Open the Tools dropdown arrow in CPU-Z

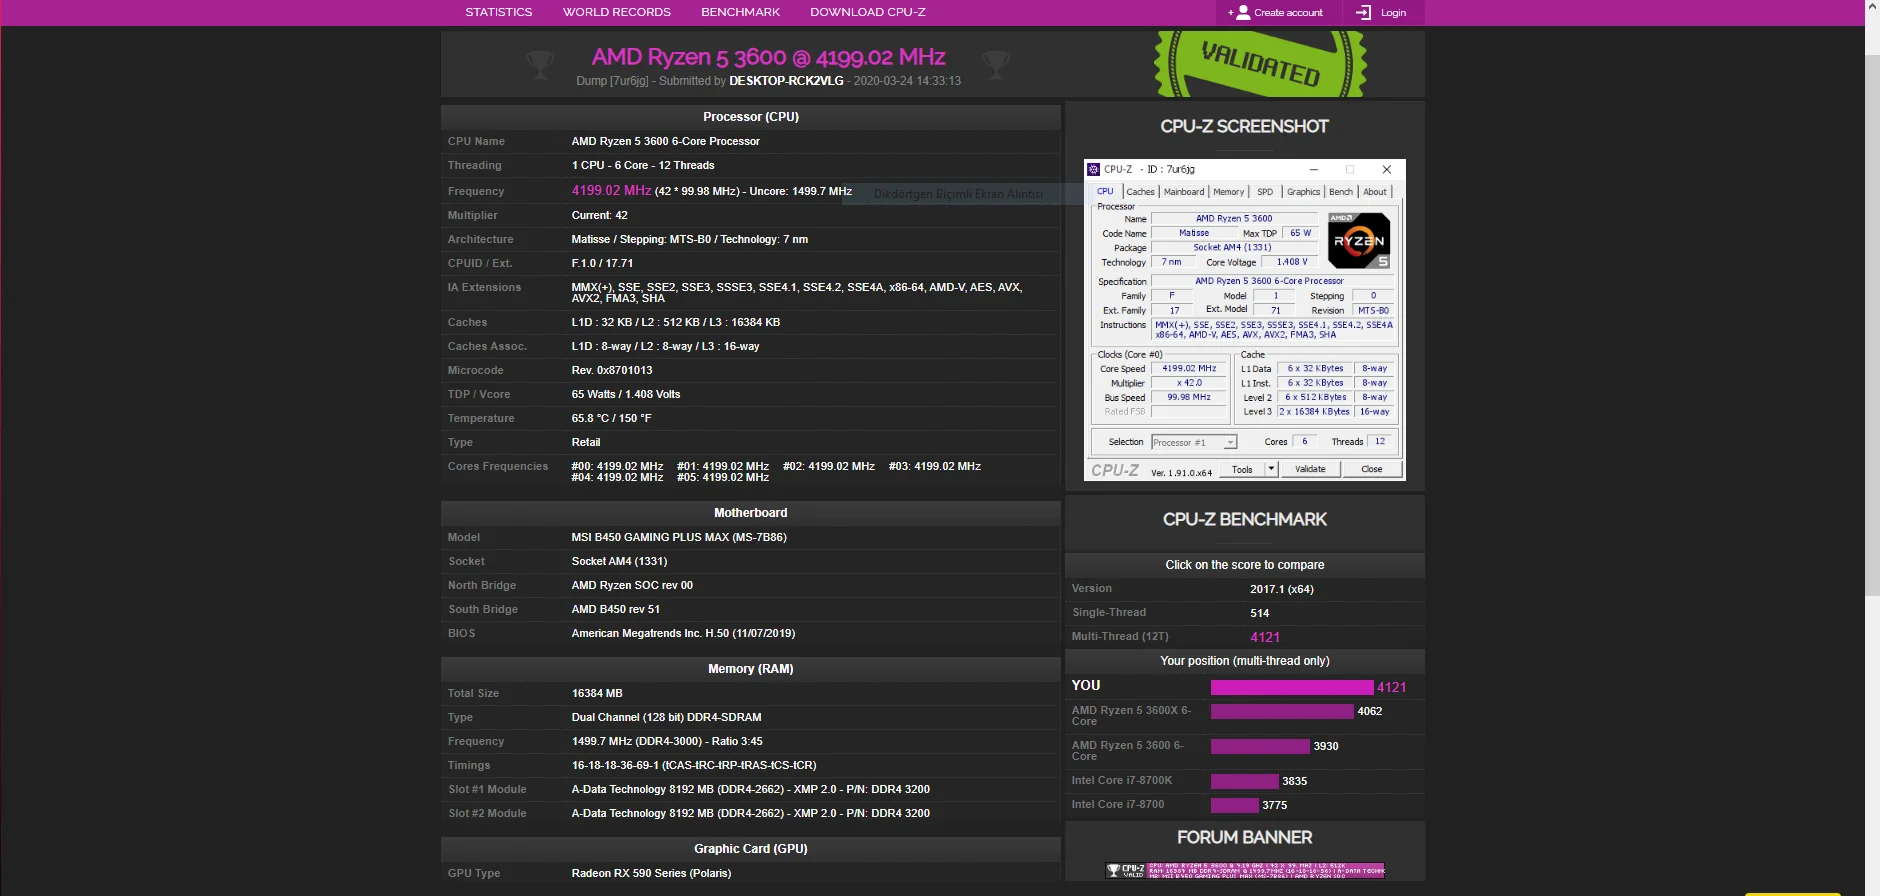point(1271,469)
